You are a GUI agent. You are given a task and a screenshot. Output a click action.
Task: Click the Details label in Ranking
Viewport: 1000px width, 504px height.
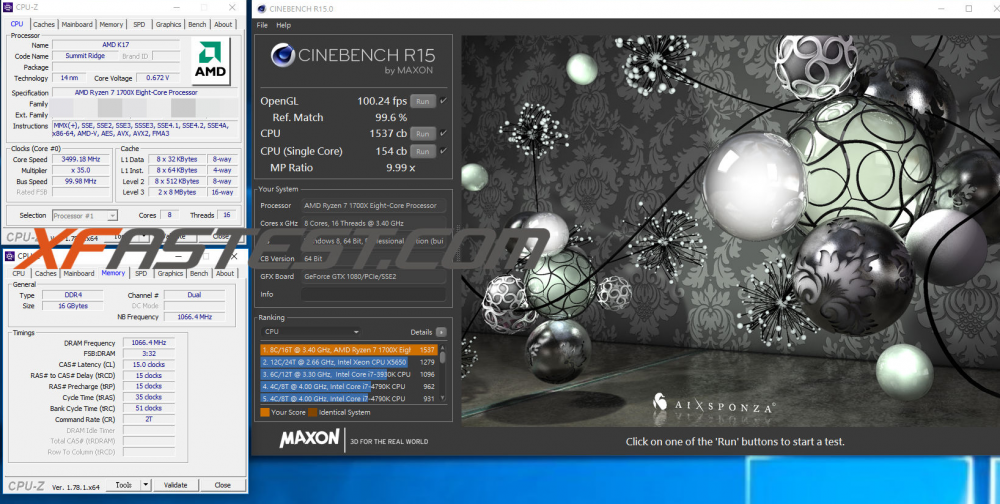point(421,332)
